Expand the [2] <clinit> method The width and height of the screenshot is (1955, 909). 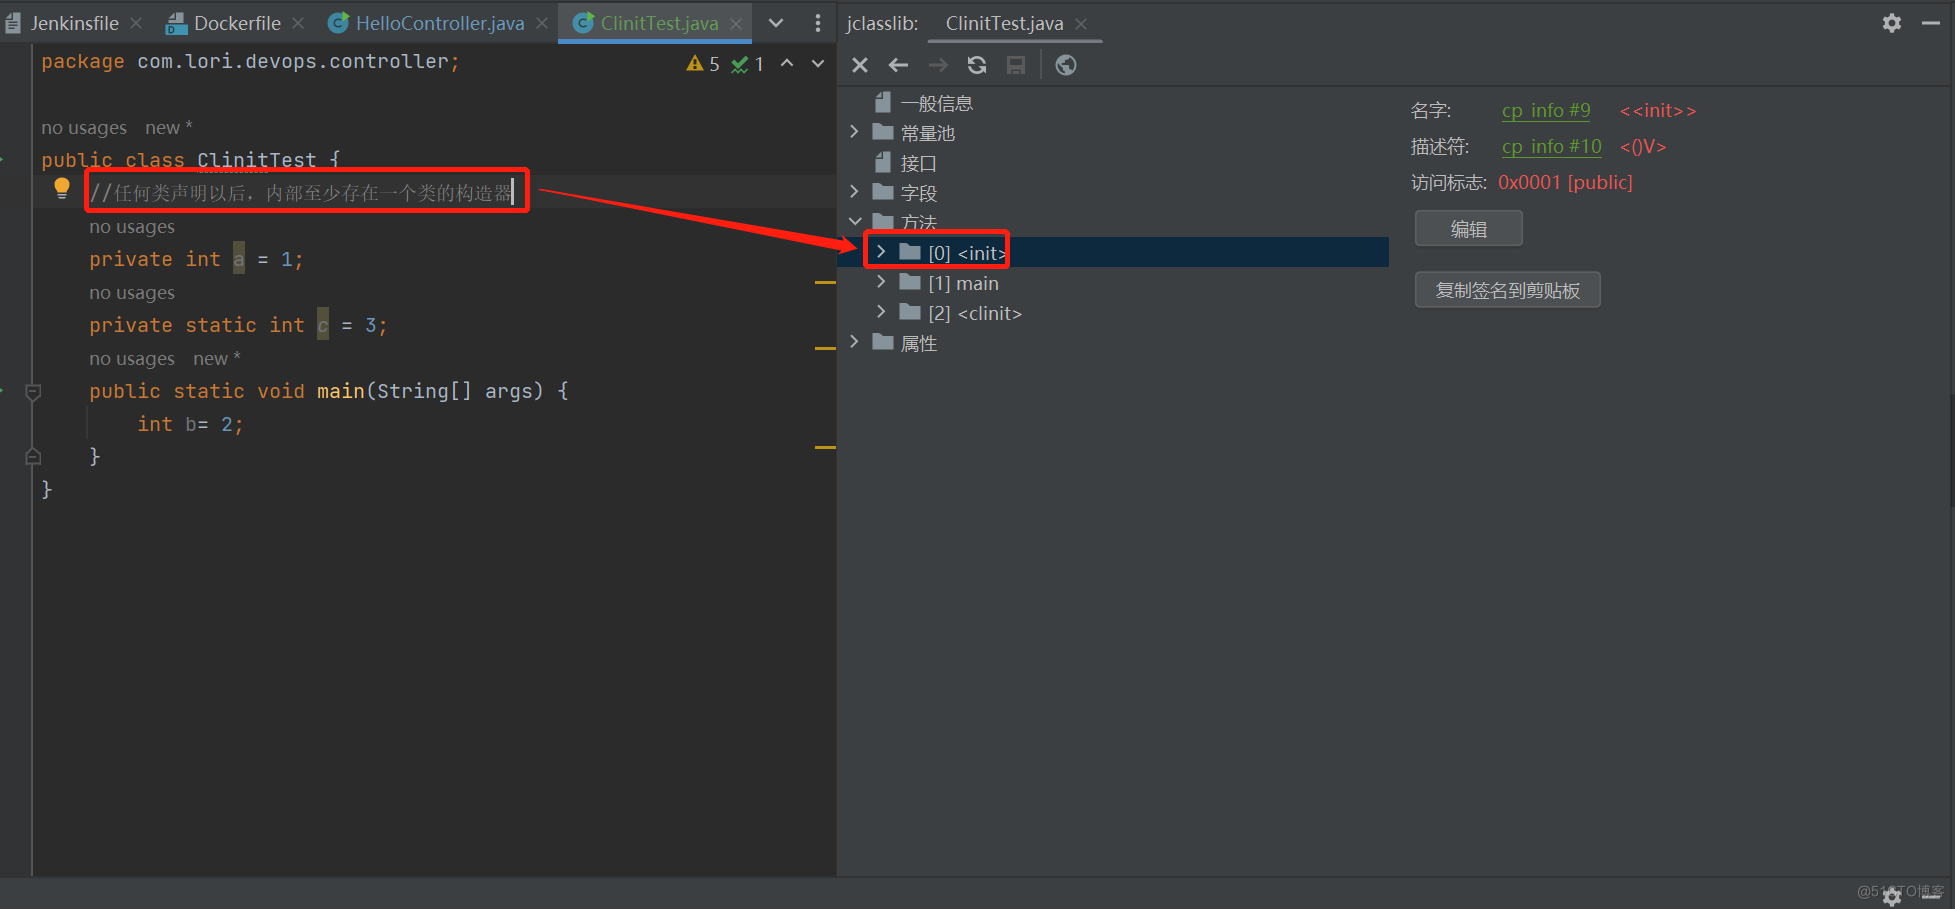point(881,312)
